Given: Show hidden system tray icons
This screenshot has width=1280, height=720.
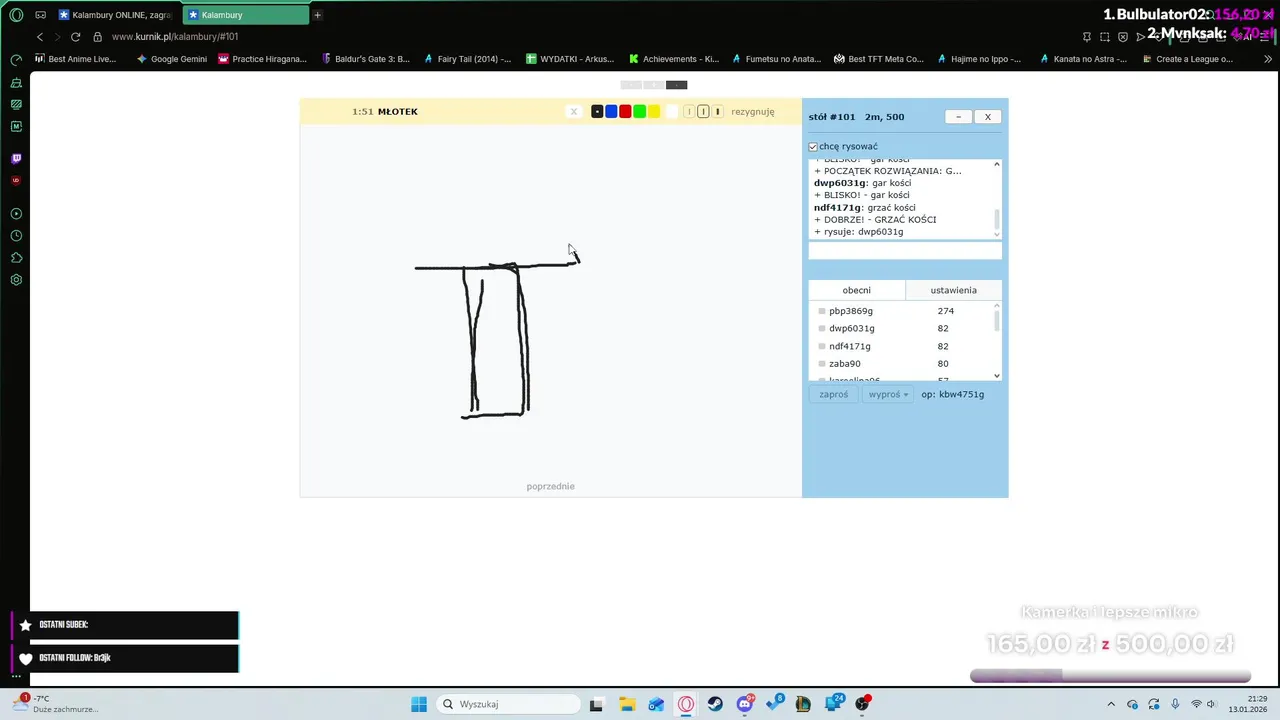Looking at the screenshot, I should [x=1112, y=704].
